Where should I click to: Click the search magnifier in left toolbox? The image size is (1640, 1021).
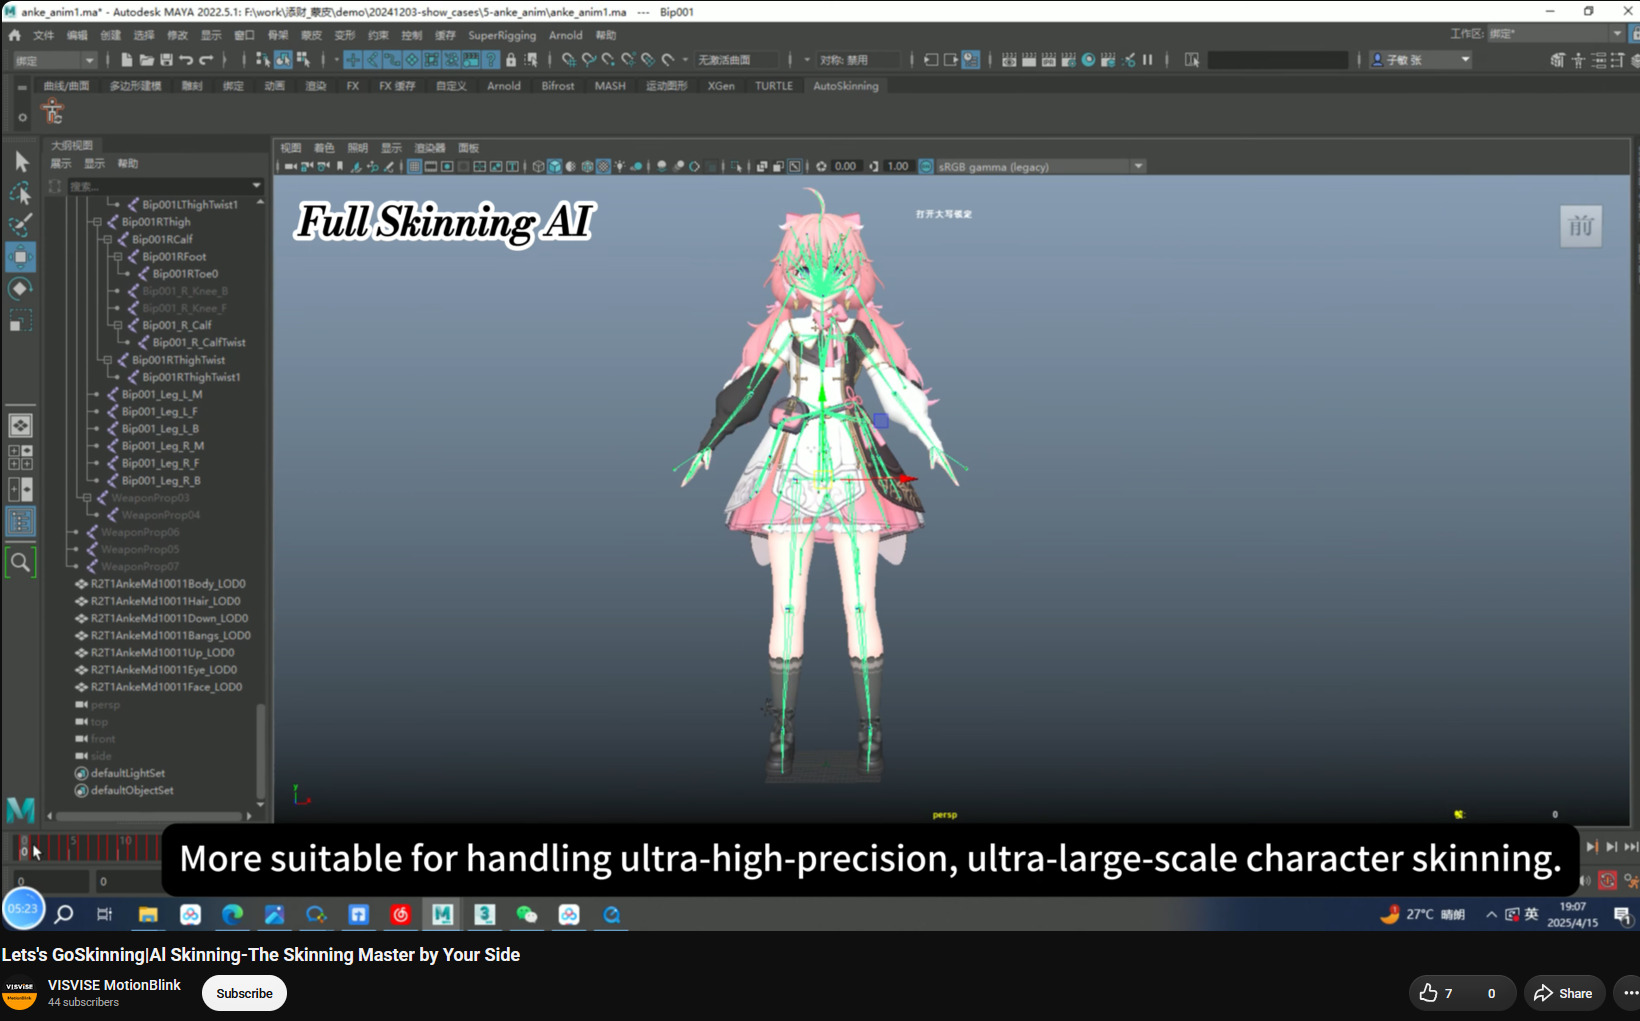point(21,562)
